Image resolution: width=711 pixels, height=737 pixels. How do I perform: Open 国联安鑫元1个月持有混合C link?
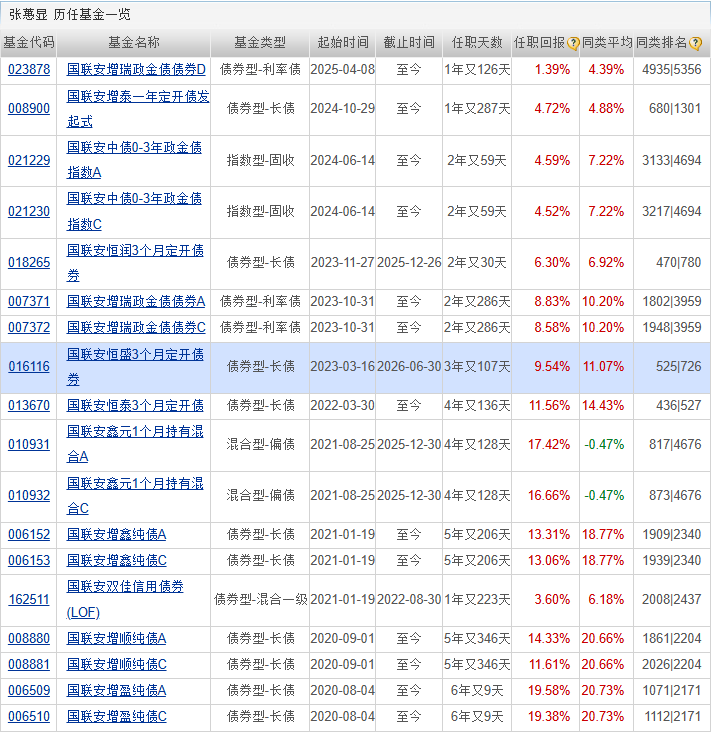point(135,495)
